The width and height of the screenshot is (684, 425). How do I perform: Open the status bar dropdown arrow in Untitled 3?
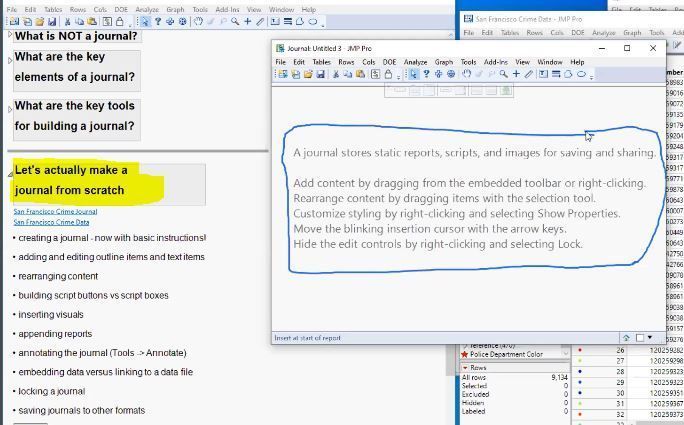coord(650,337)
